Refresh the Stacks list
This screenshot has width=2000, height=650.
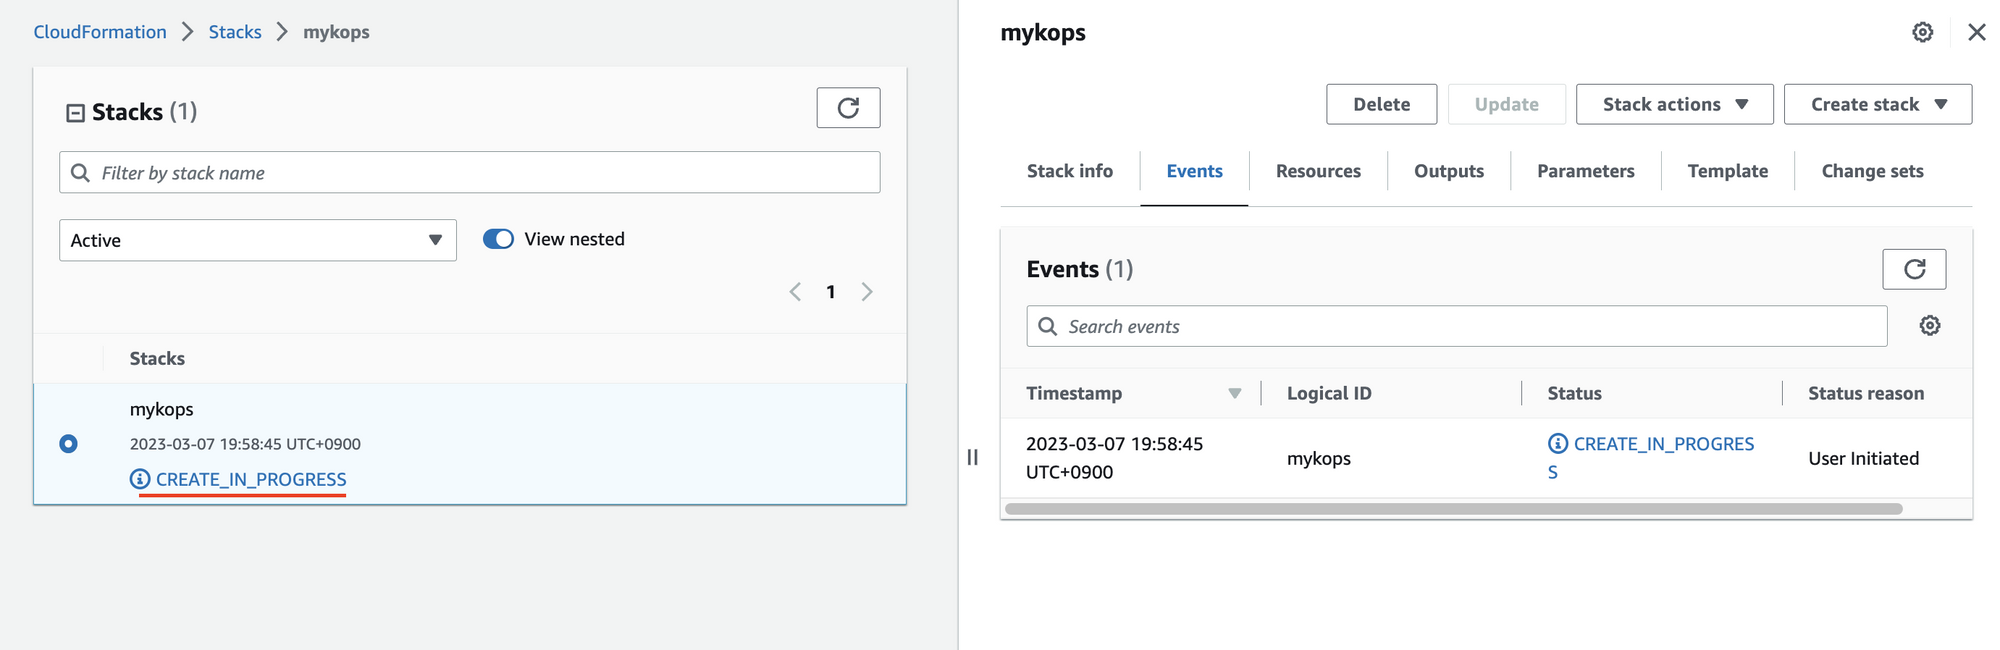[x=848, y=108]
